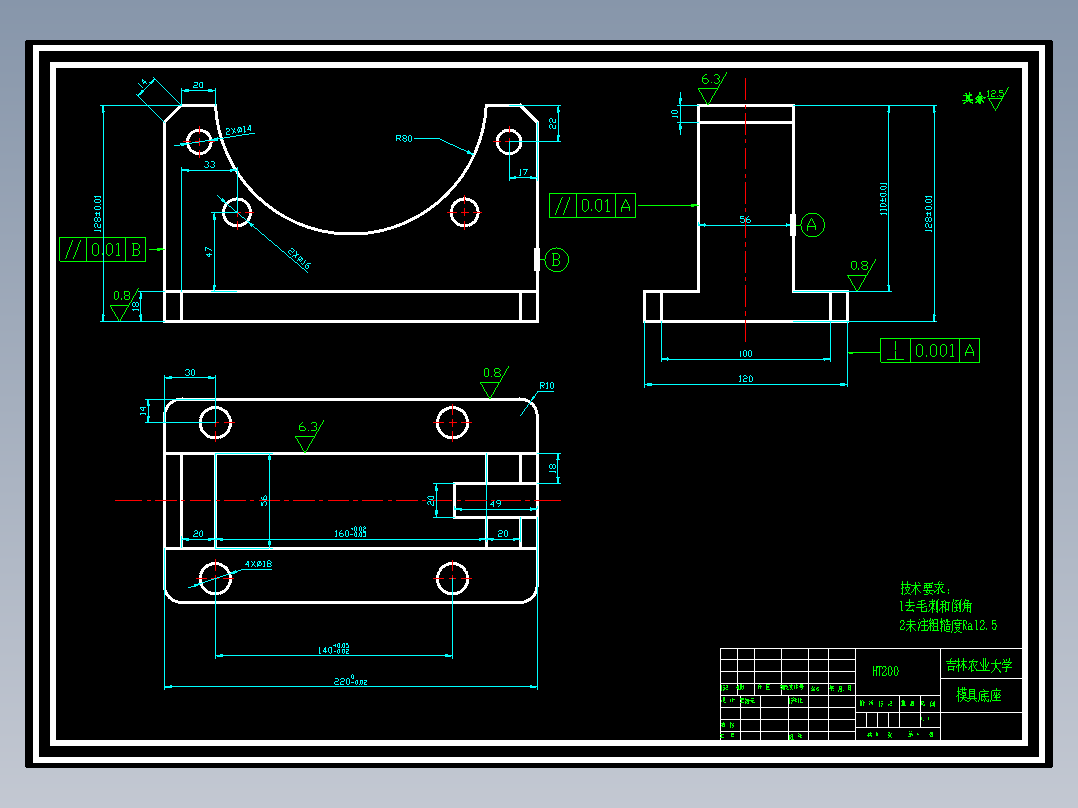
Task: Select the 100 dimension text
Action: click(x=746, y=354)
